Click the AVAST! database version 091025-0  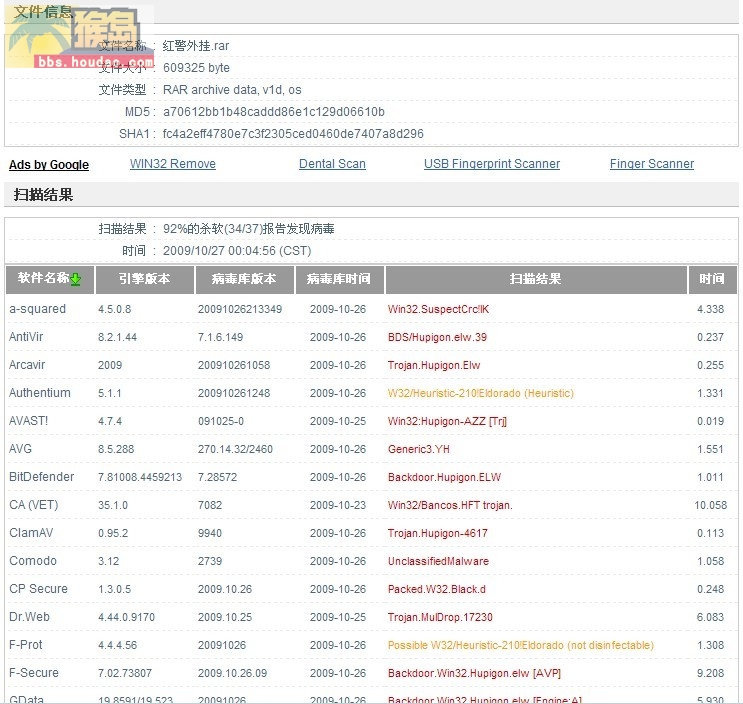click(221, 421)
